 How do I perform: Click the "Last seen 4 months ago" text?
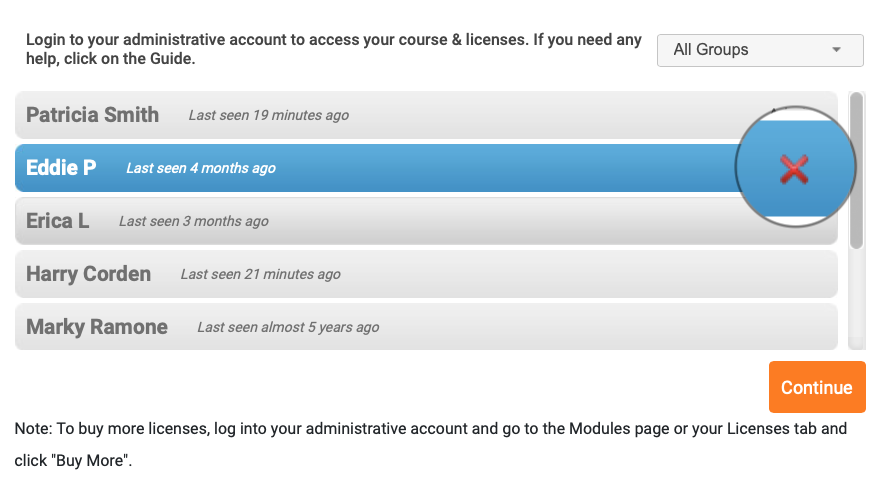tap(201, 168)
